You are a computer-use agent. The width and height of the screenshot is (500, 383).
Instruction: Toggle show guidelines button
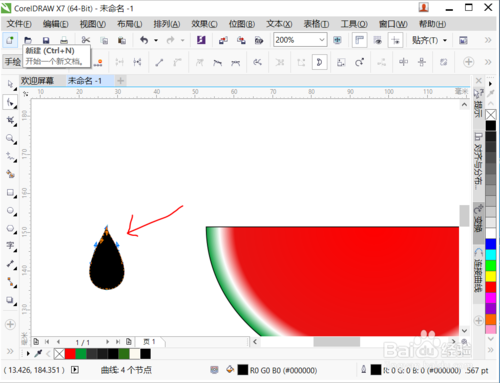coord(396,40)
